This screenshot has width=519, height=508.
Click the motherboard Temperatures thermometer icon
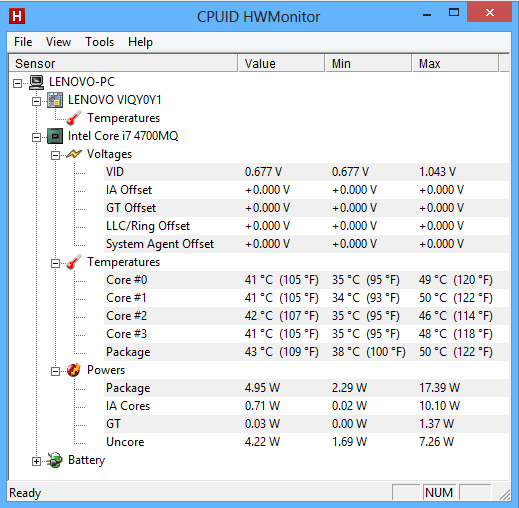[x=74, y=118]
